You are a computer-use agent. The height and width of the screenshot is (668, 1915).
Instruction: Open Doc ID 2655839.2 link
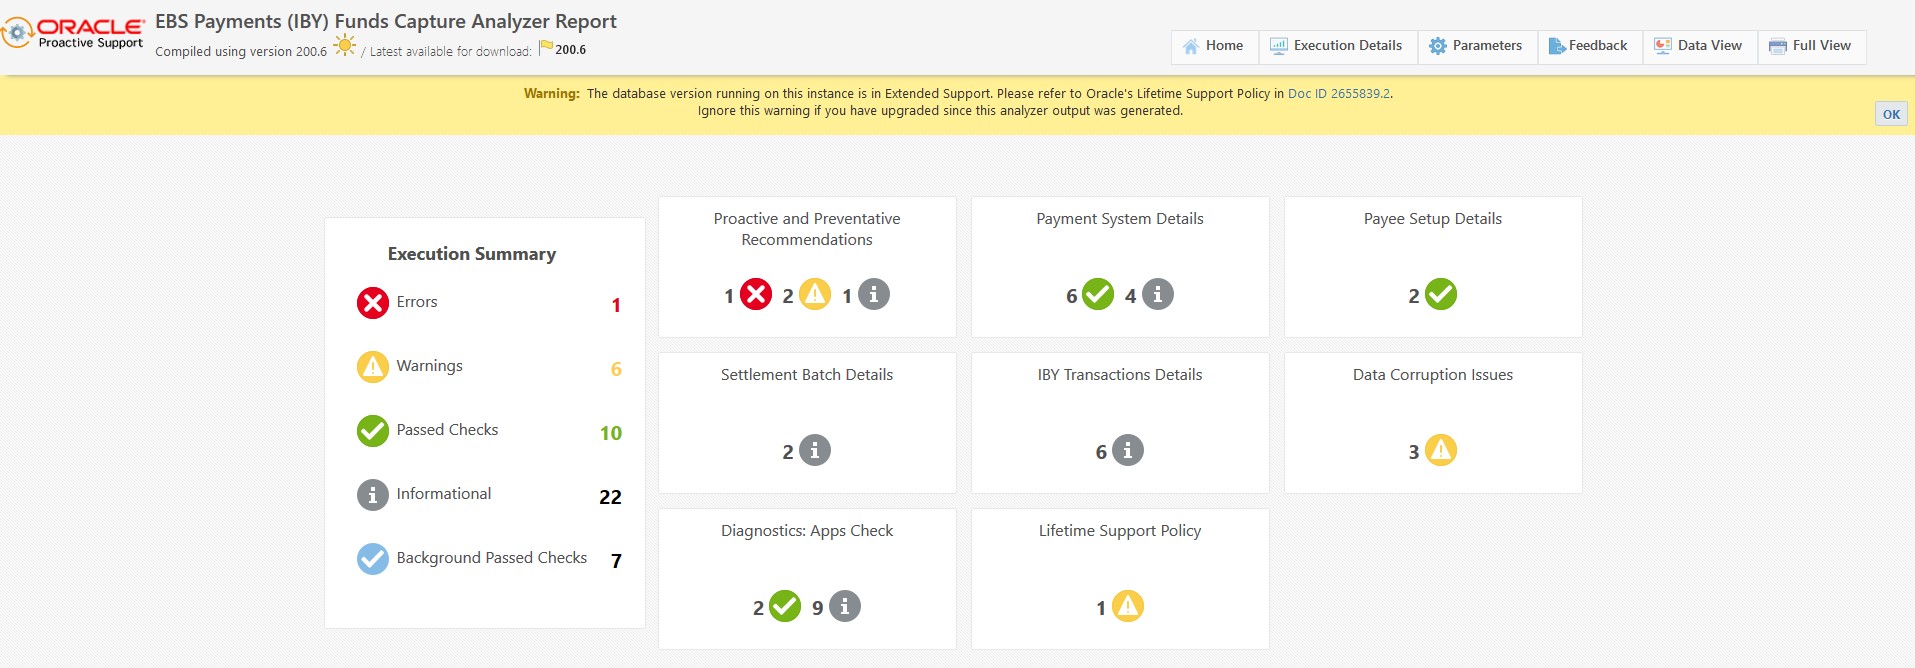[x=1338, y=94]
